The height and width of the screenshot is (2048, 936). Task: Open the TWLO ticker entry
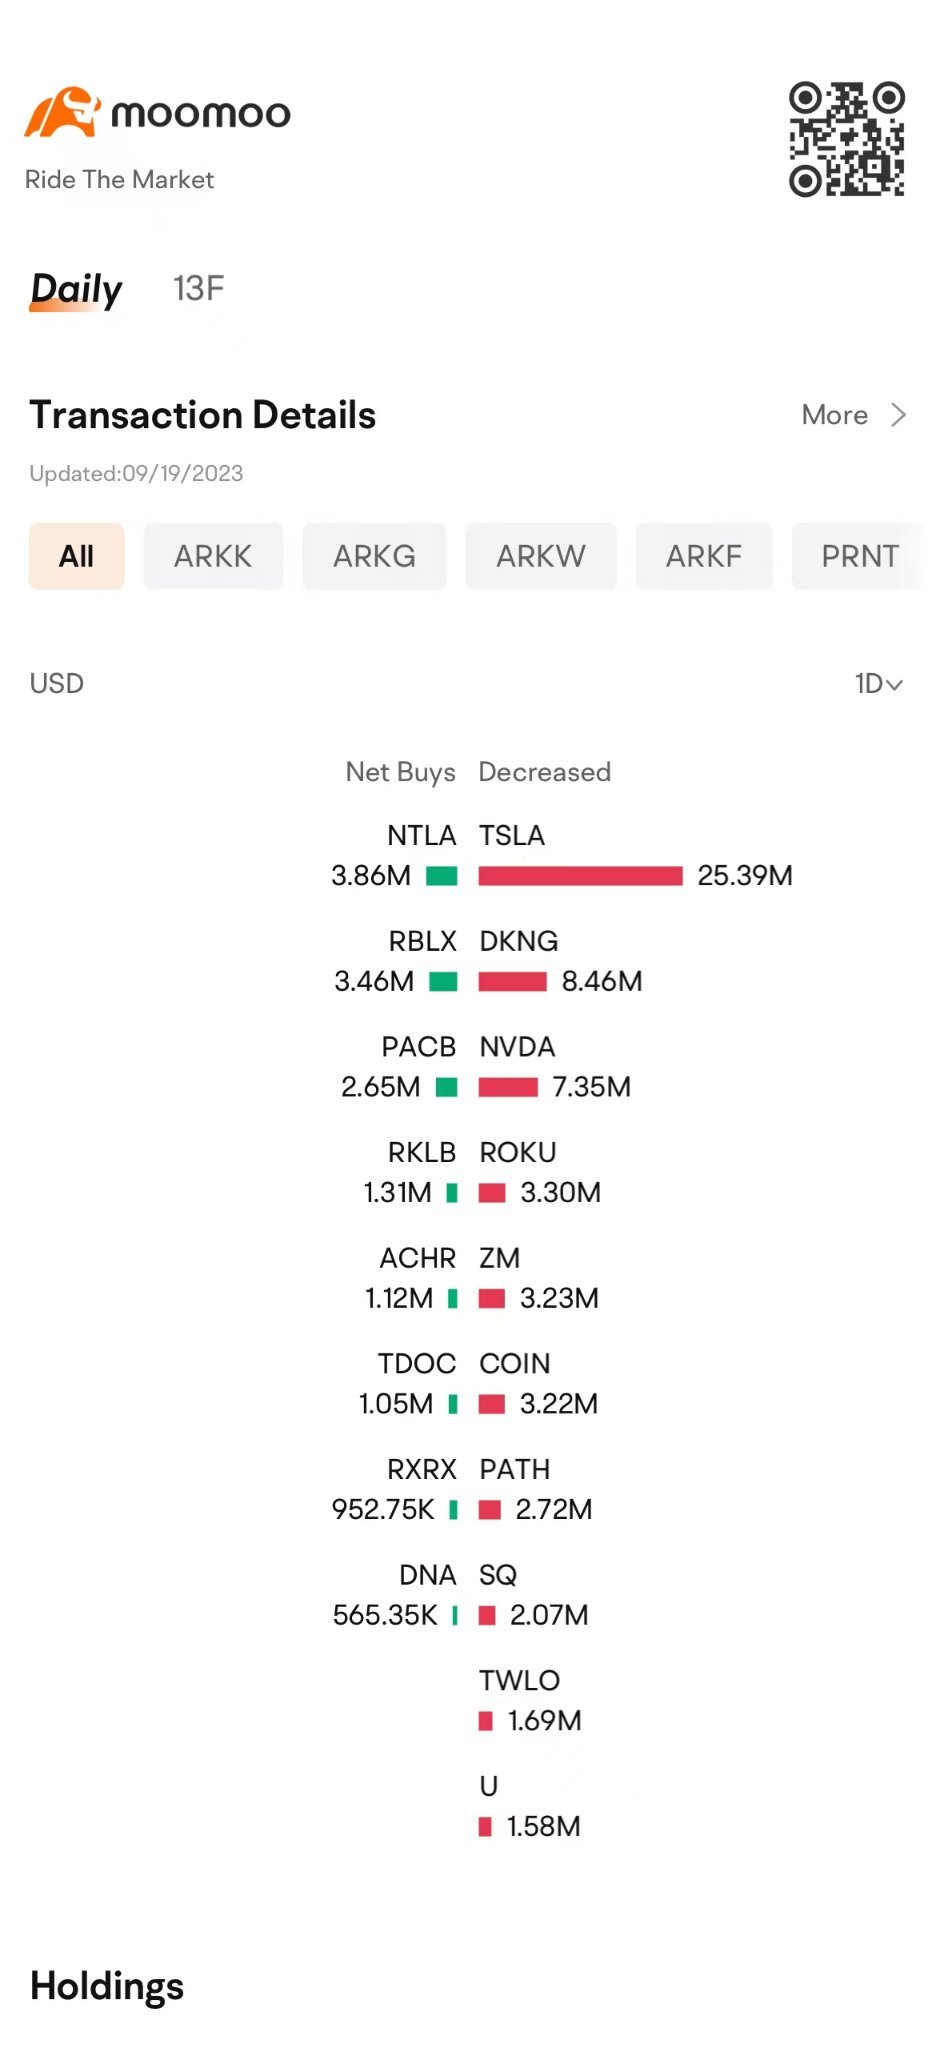click(519, 1681)
